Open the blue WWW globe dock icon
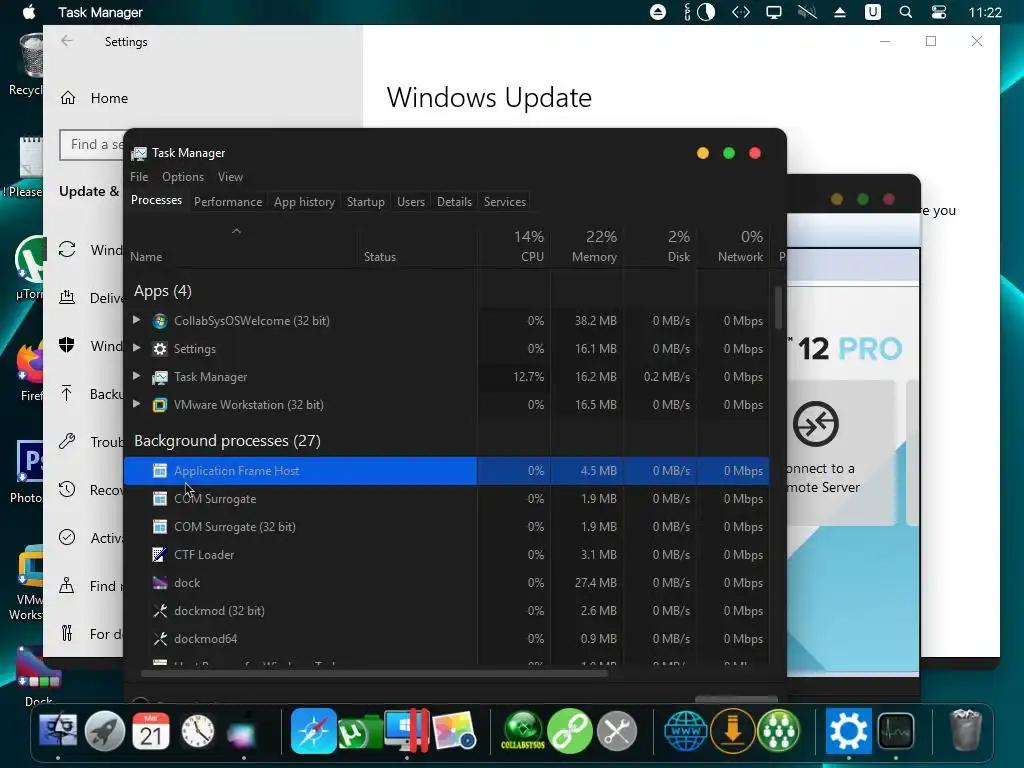The height and width of the screenshot is (768, 1024). tap(686, 731)
